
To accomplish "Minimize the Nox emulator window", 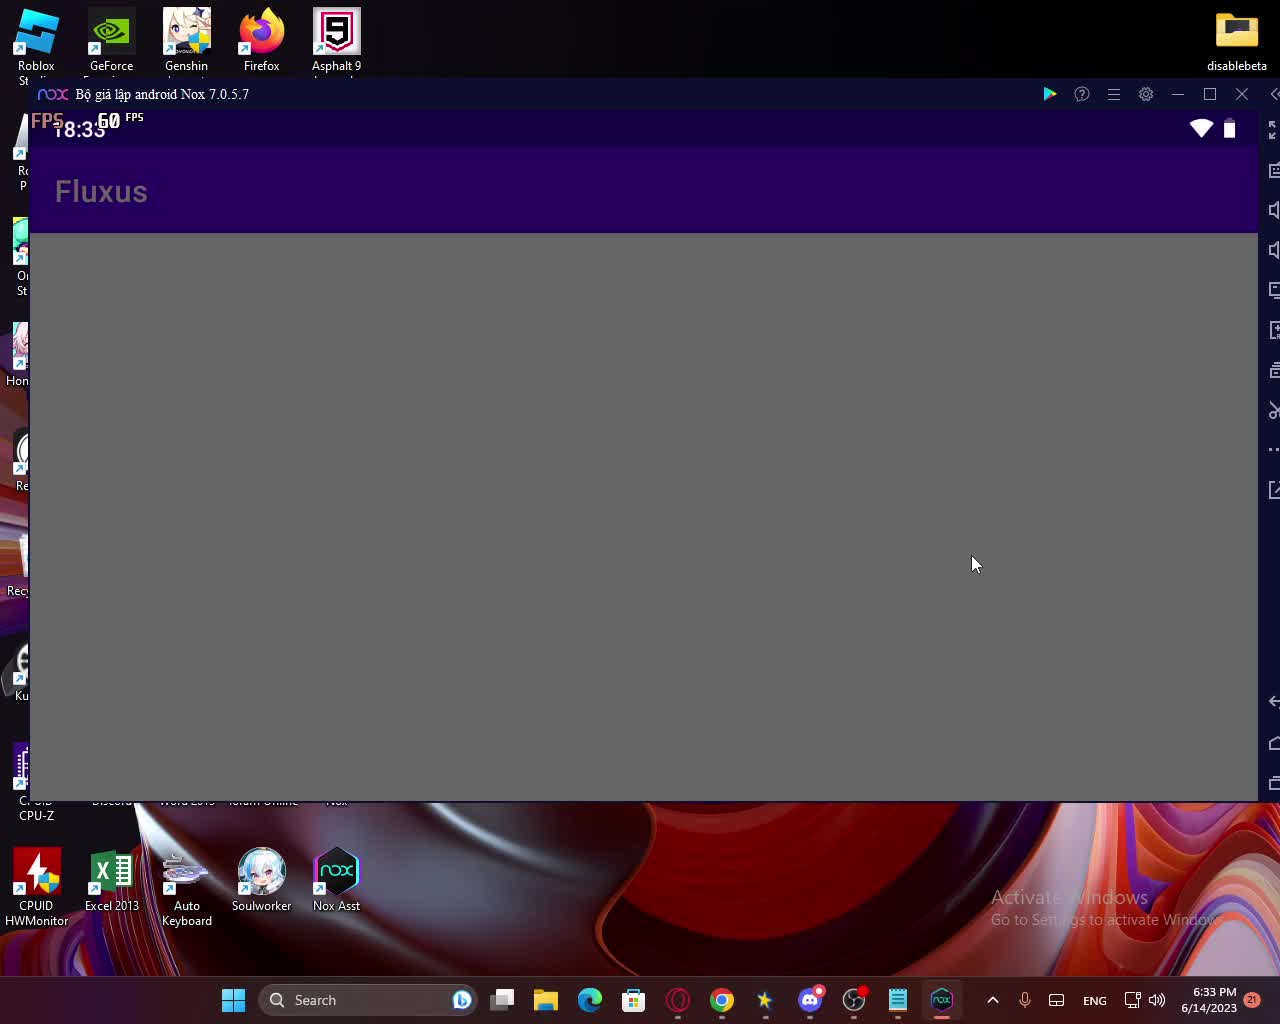I will coord(1178,94).
